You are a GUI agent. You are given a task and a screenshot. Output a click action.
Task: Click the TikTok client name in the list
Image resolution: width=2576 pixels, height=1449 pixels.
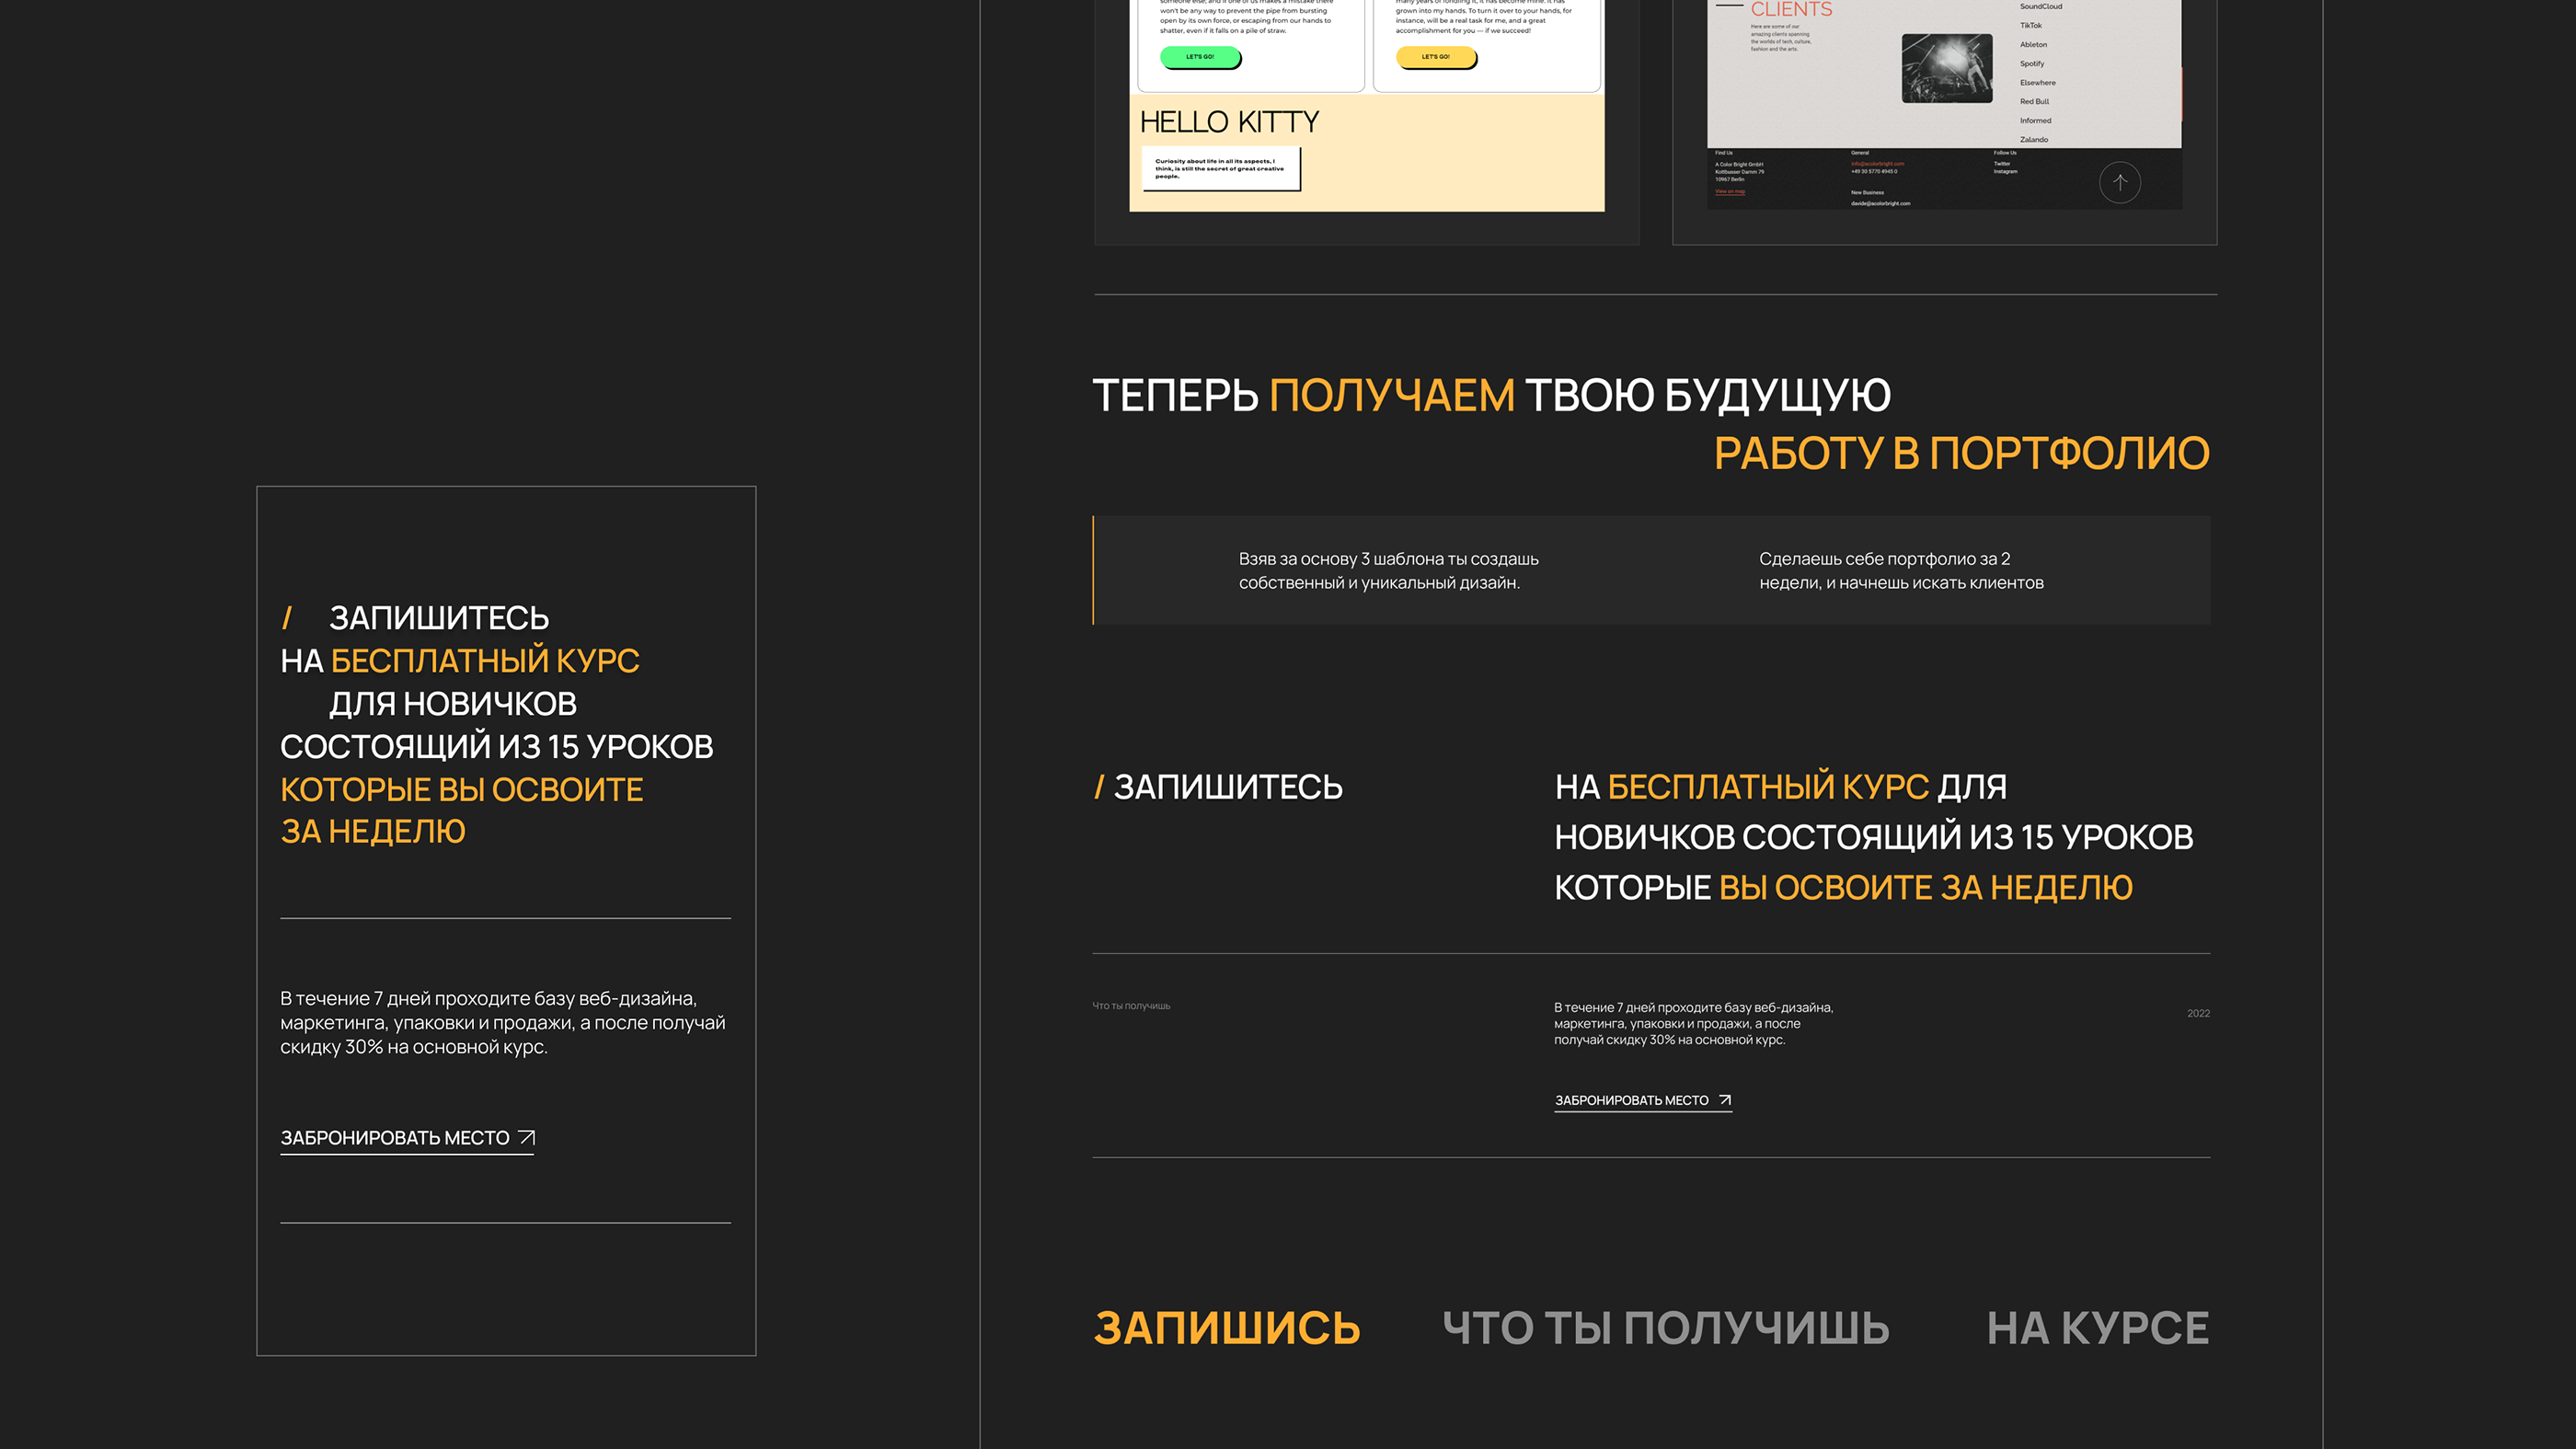(x=2030, y=26)
